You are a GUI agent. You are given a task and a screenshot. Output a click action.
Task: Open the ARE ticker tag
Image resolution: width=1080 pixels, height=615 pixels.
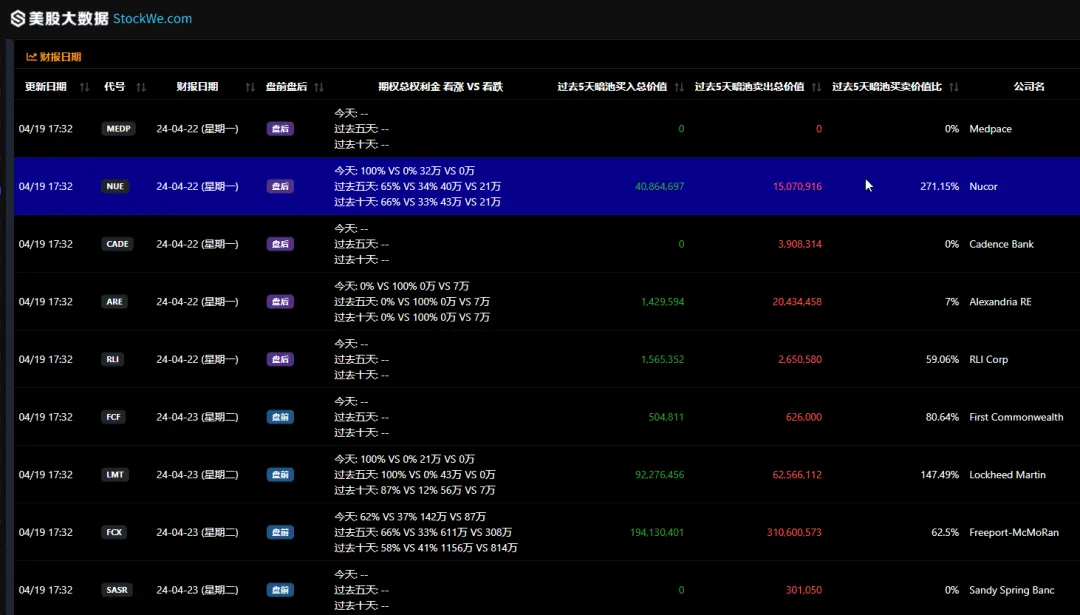(x=114, y=302)
